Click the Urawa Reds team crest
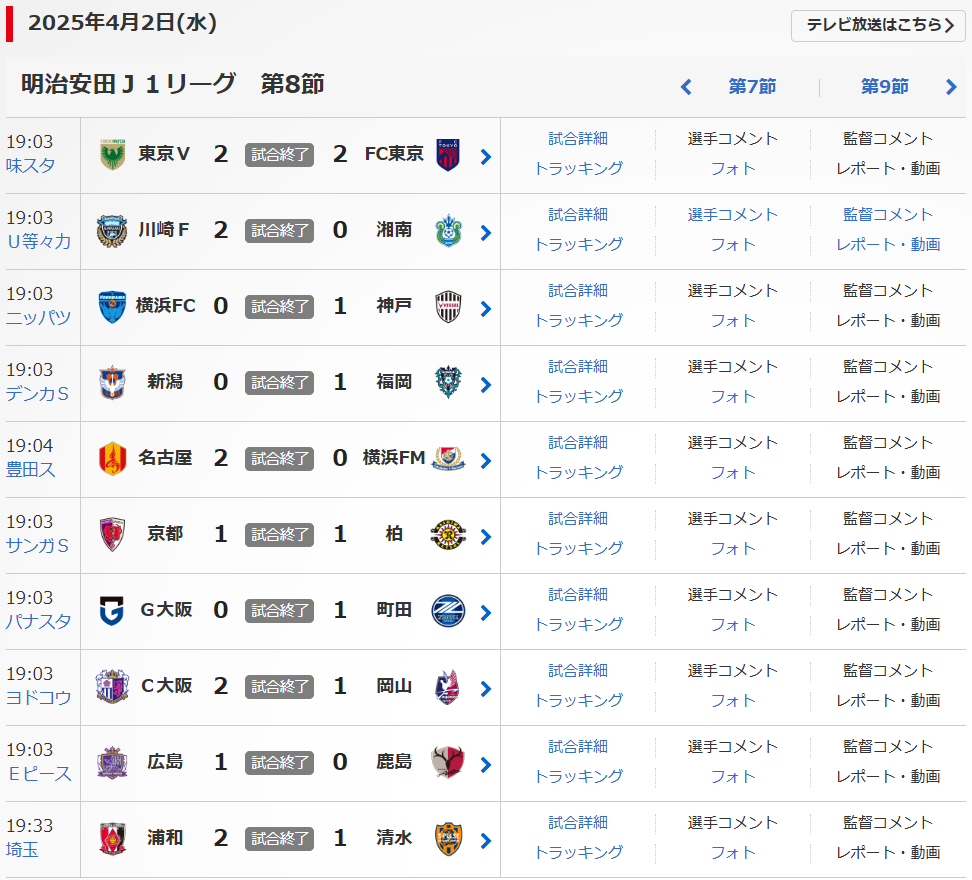Image resolution: width=972 pixels, height=880 pixels. pyautogui.click(x=112, y=839)
